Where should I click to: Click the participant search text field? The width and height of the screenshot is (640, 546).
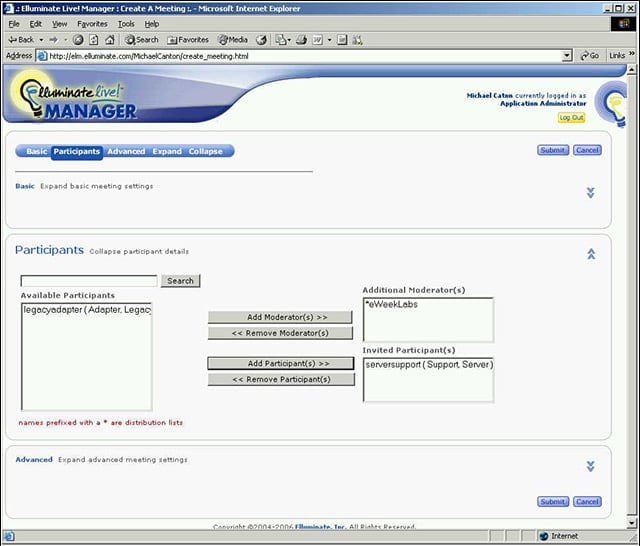point(89,281)
